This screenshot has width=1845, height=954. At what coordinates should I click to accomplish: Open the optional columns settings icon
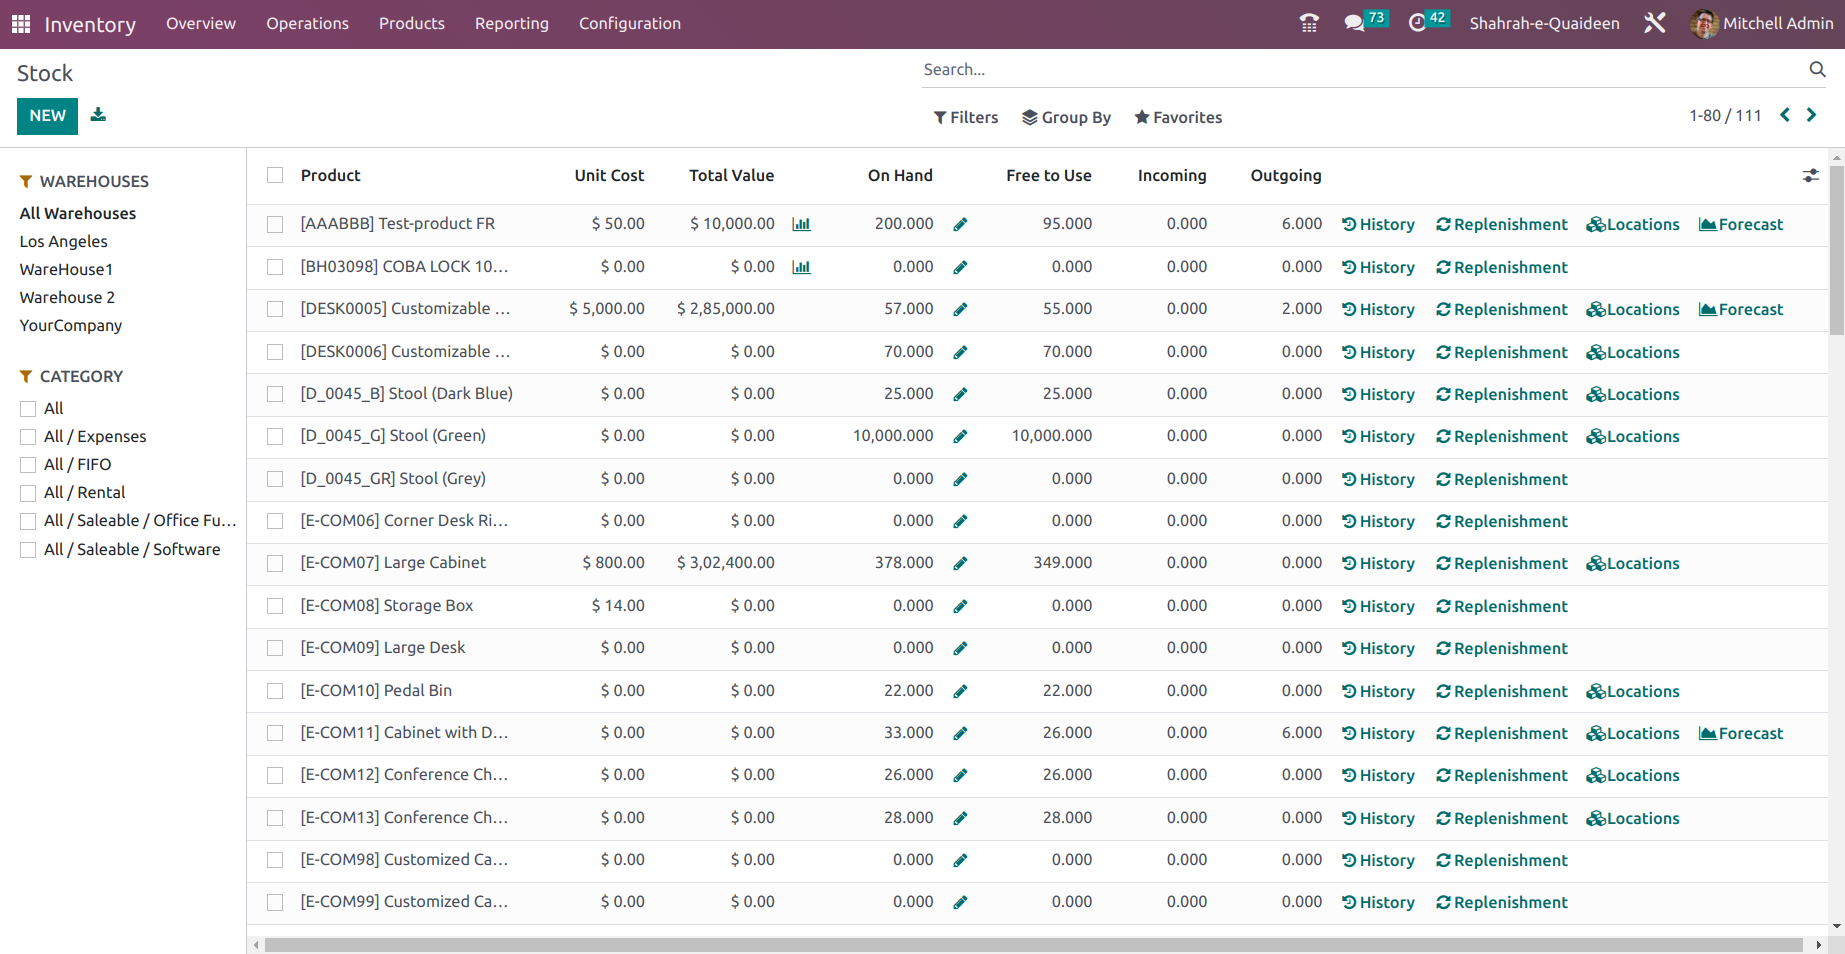(x=1810, y=176)
